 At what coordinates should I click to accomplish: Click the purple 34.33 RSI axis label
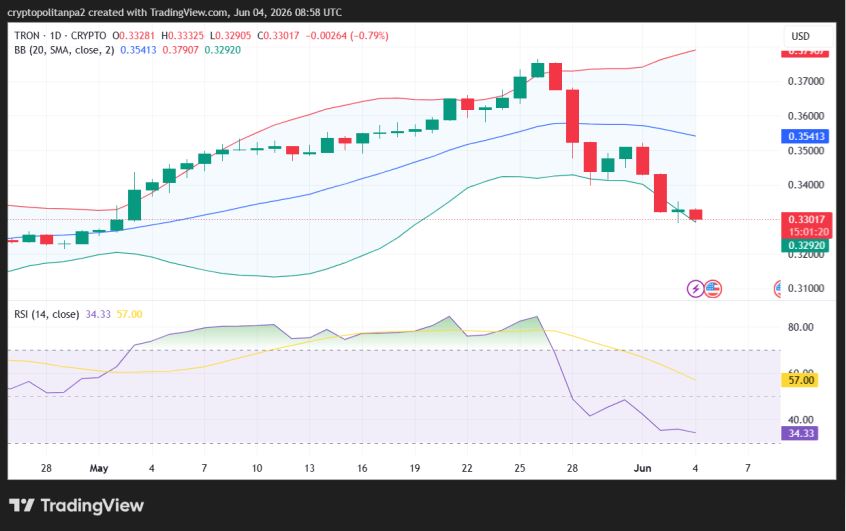point(800,433)
